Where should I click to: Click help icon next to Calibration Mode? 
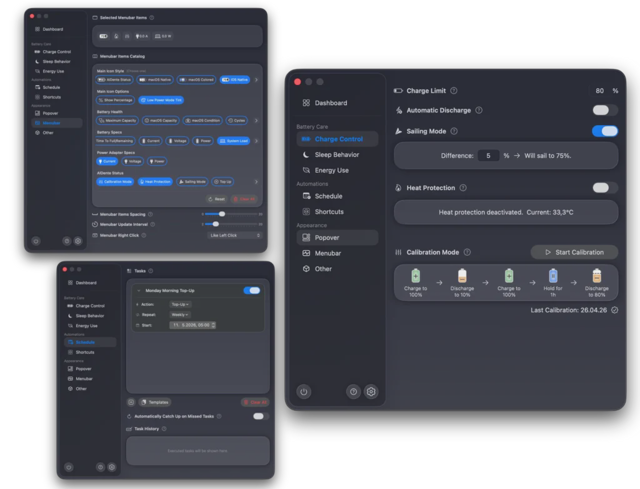pos(467,252)
